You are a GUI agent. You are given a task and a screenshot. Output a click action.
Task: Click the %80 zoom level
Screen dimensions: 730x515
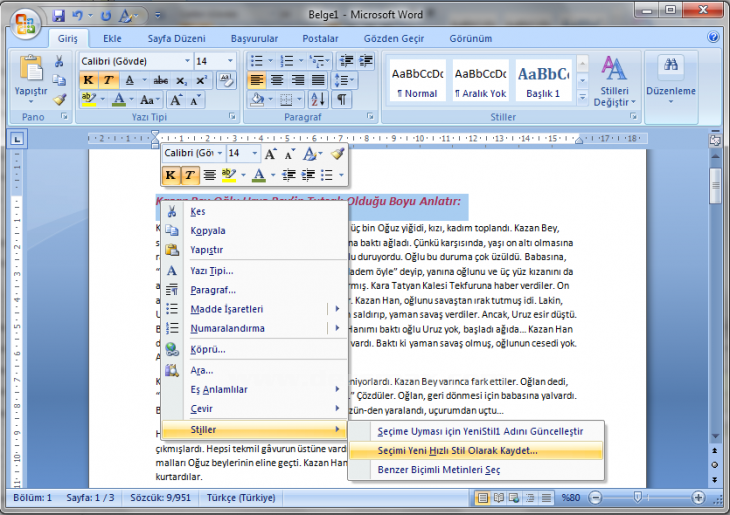[570, 498]
